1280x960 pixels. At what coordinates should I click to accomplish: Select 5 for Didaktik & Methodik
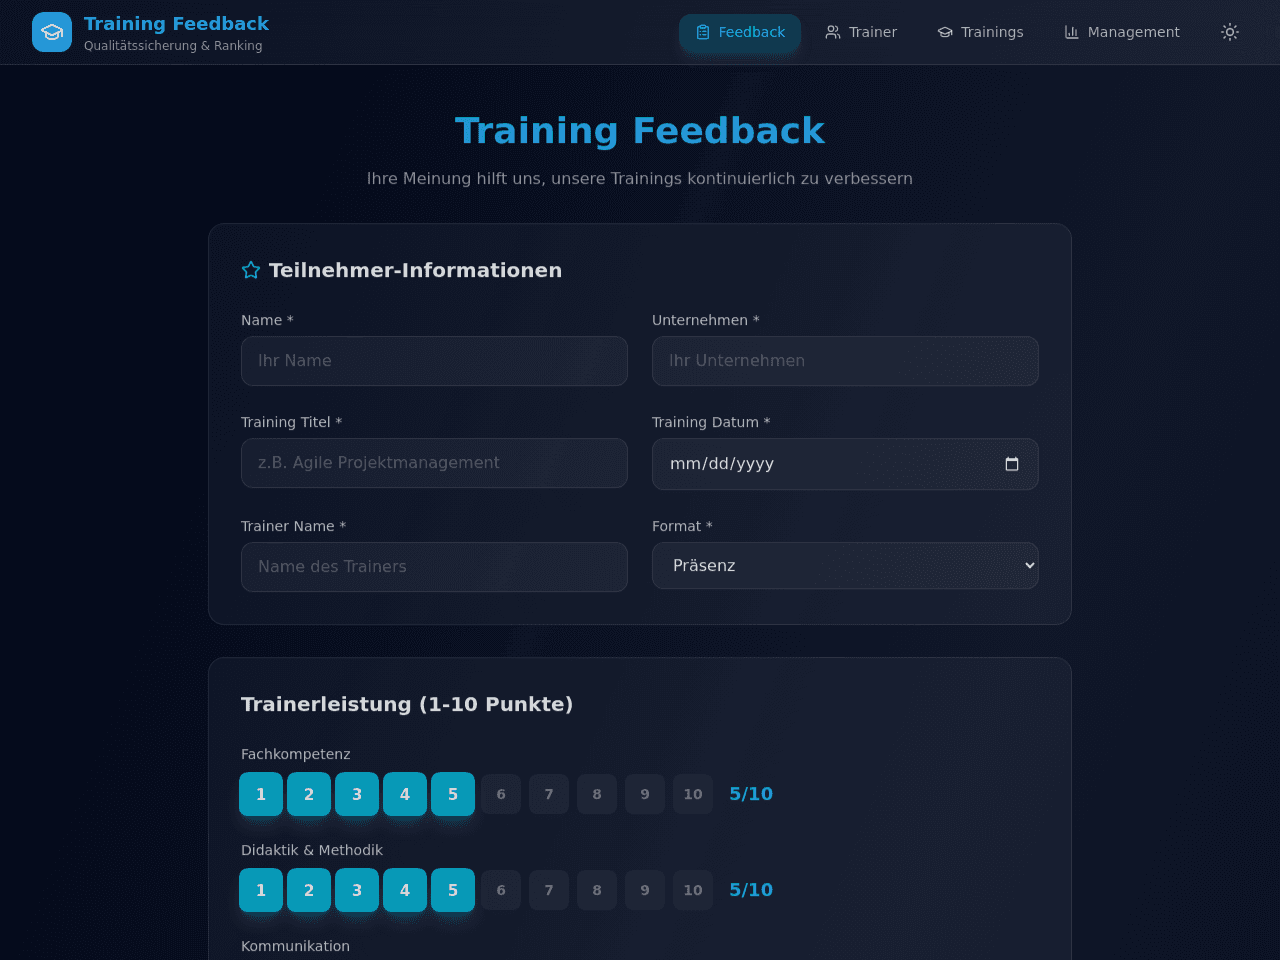(453, 890)
